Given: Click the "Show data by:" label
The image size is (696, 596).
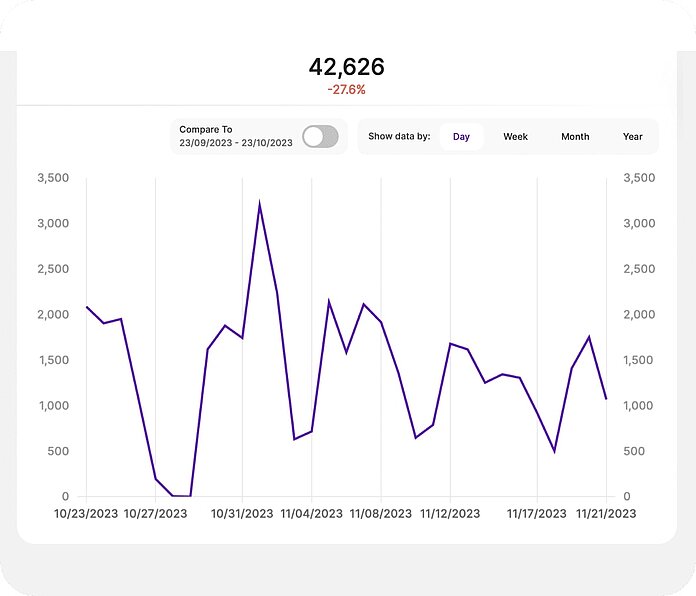Looking at the screenshot, I should (399, 137).
